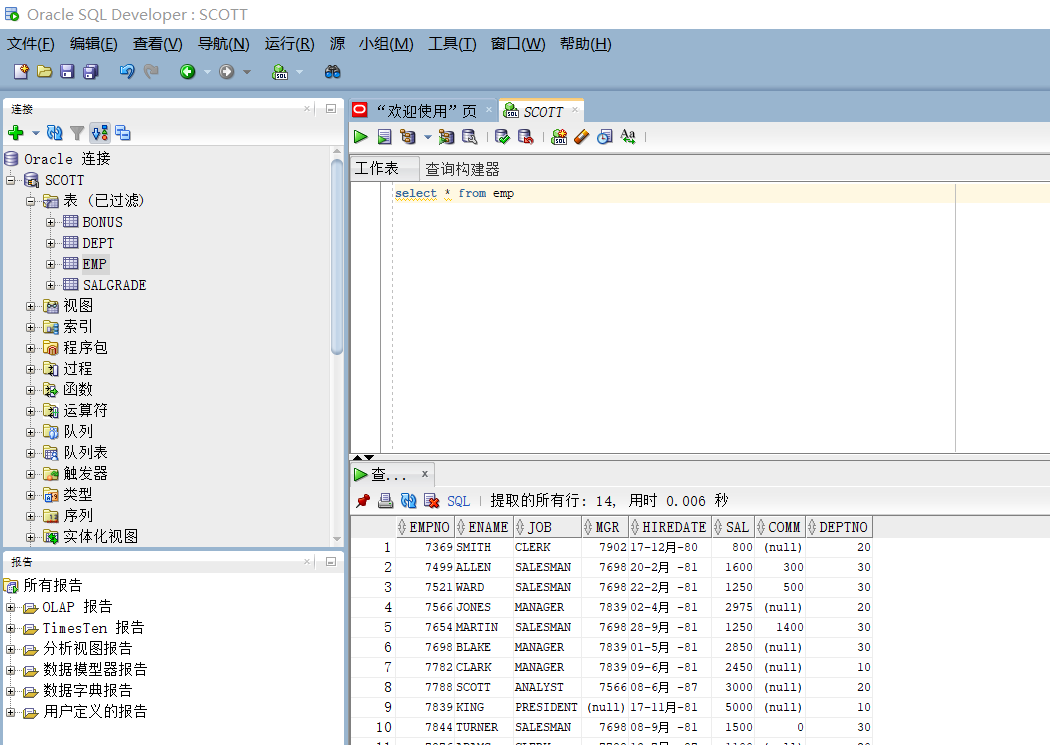Image resolution: width=1050 pixels, height=745 pixels.
Task: Expand the BONUS table node
Action: (x=50, y=222)
